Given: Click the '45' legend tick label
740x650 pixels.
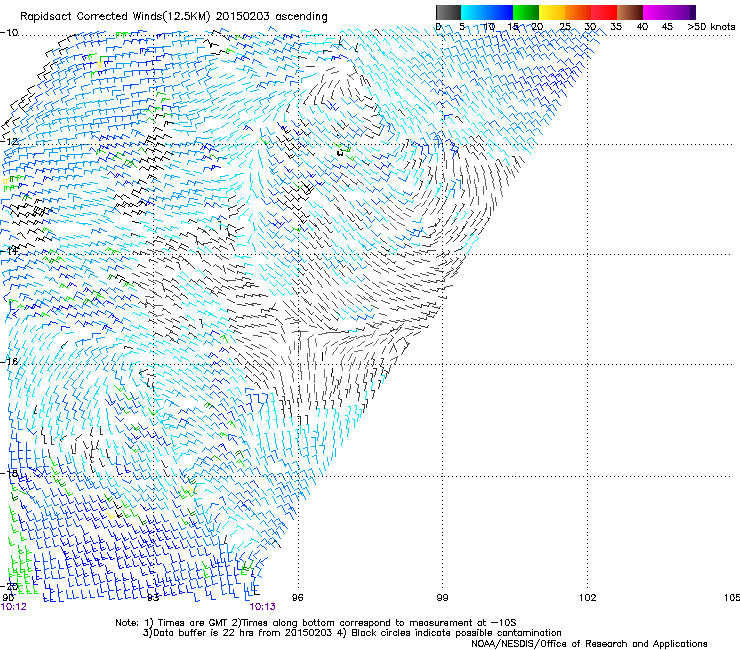Looking at the screenshot, I should (667, 27).
